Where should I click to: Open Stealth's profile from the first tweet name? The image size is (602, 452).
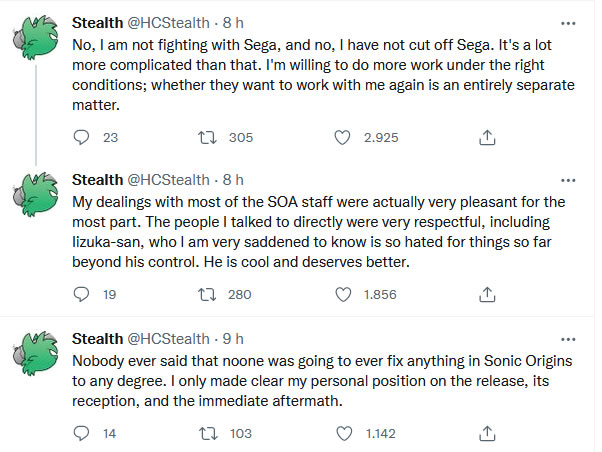[97, 23]
